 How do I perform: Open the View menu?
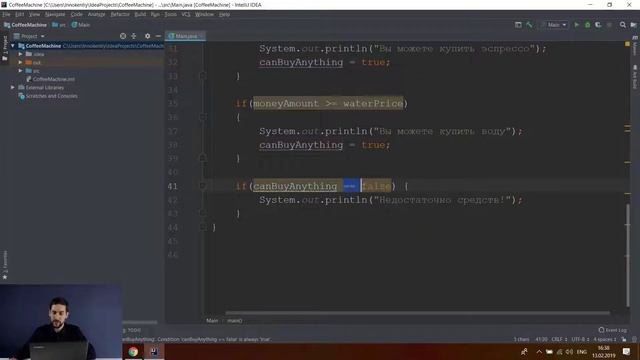coord(34,14)
